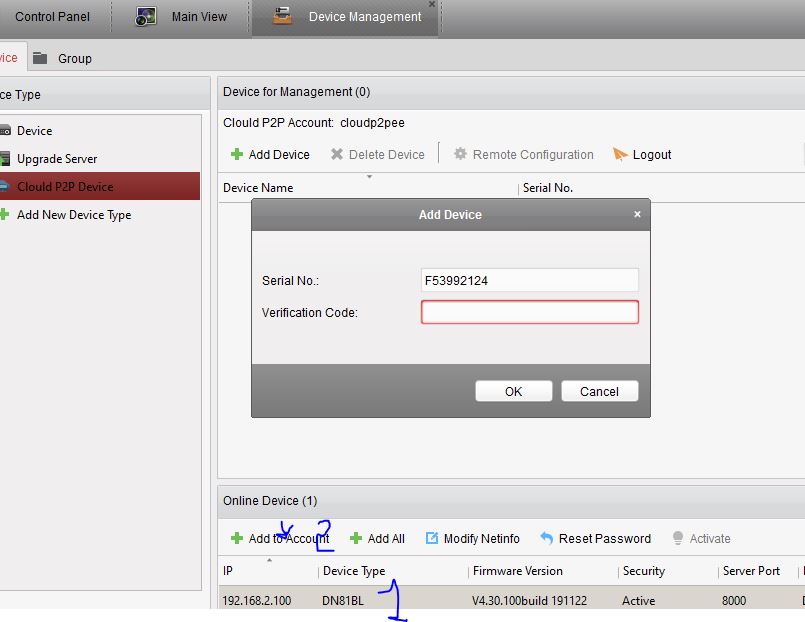The height and width of the screenshot is (622, 805).
Task: Confirm with the OK button
Action: (513, 392)
